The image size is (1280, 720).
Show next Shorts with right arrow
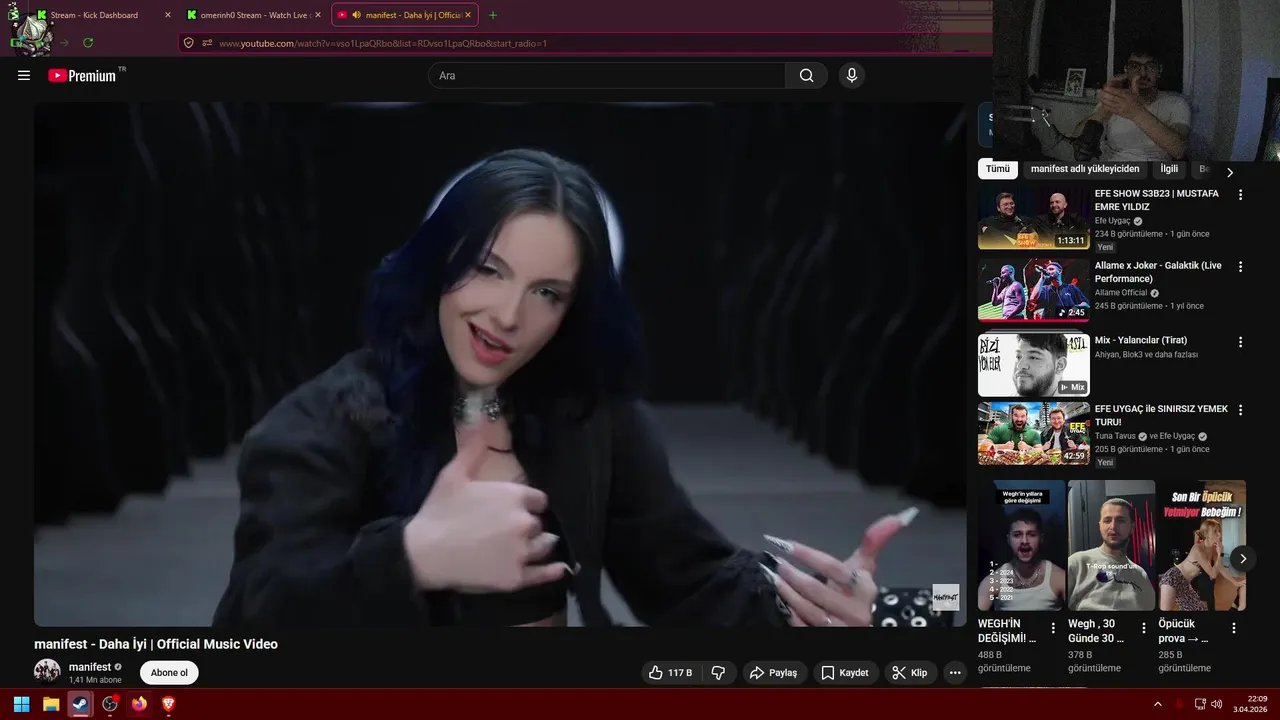pyautogui.click(x=1243, y=558)
